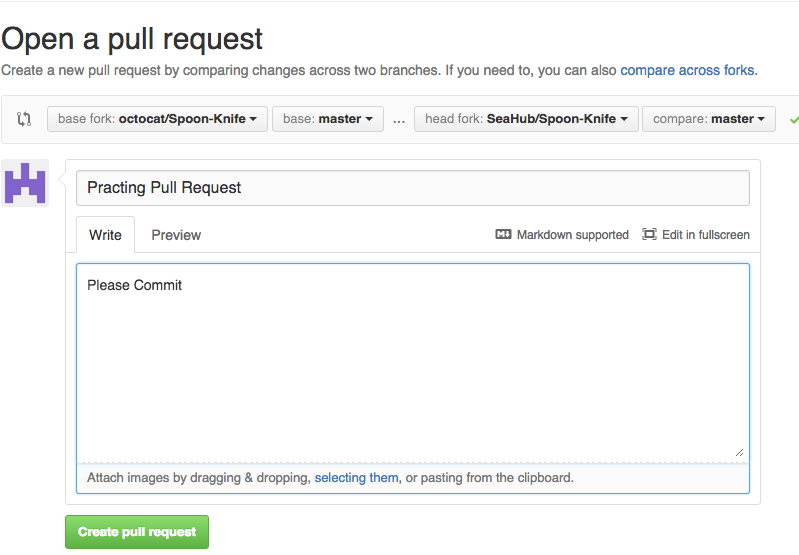Click the selecting them link
The width and height of the screenshot is (799, 555).
[x=356, y=478]
